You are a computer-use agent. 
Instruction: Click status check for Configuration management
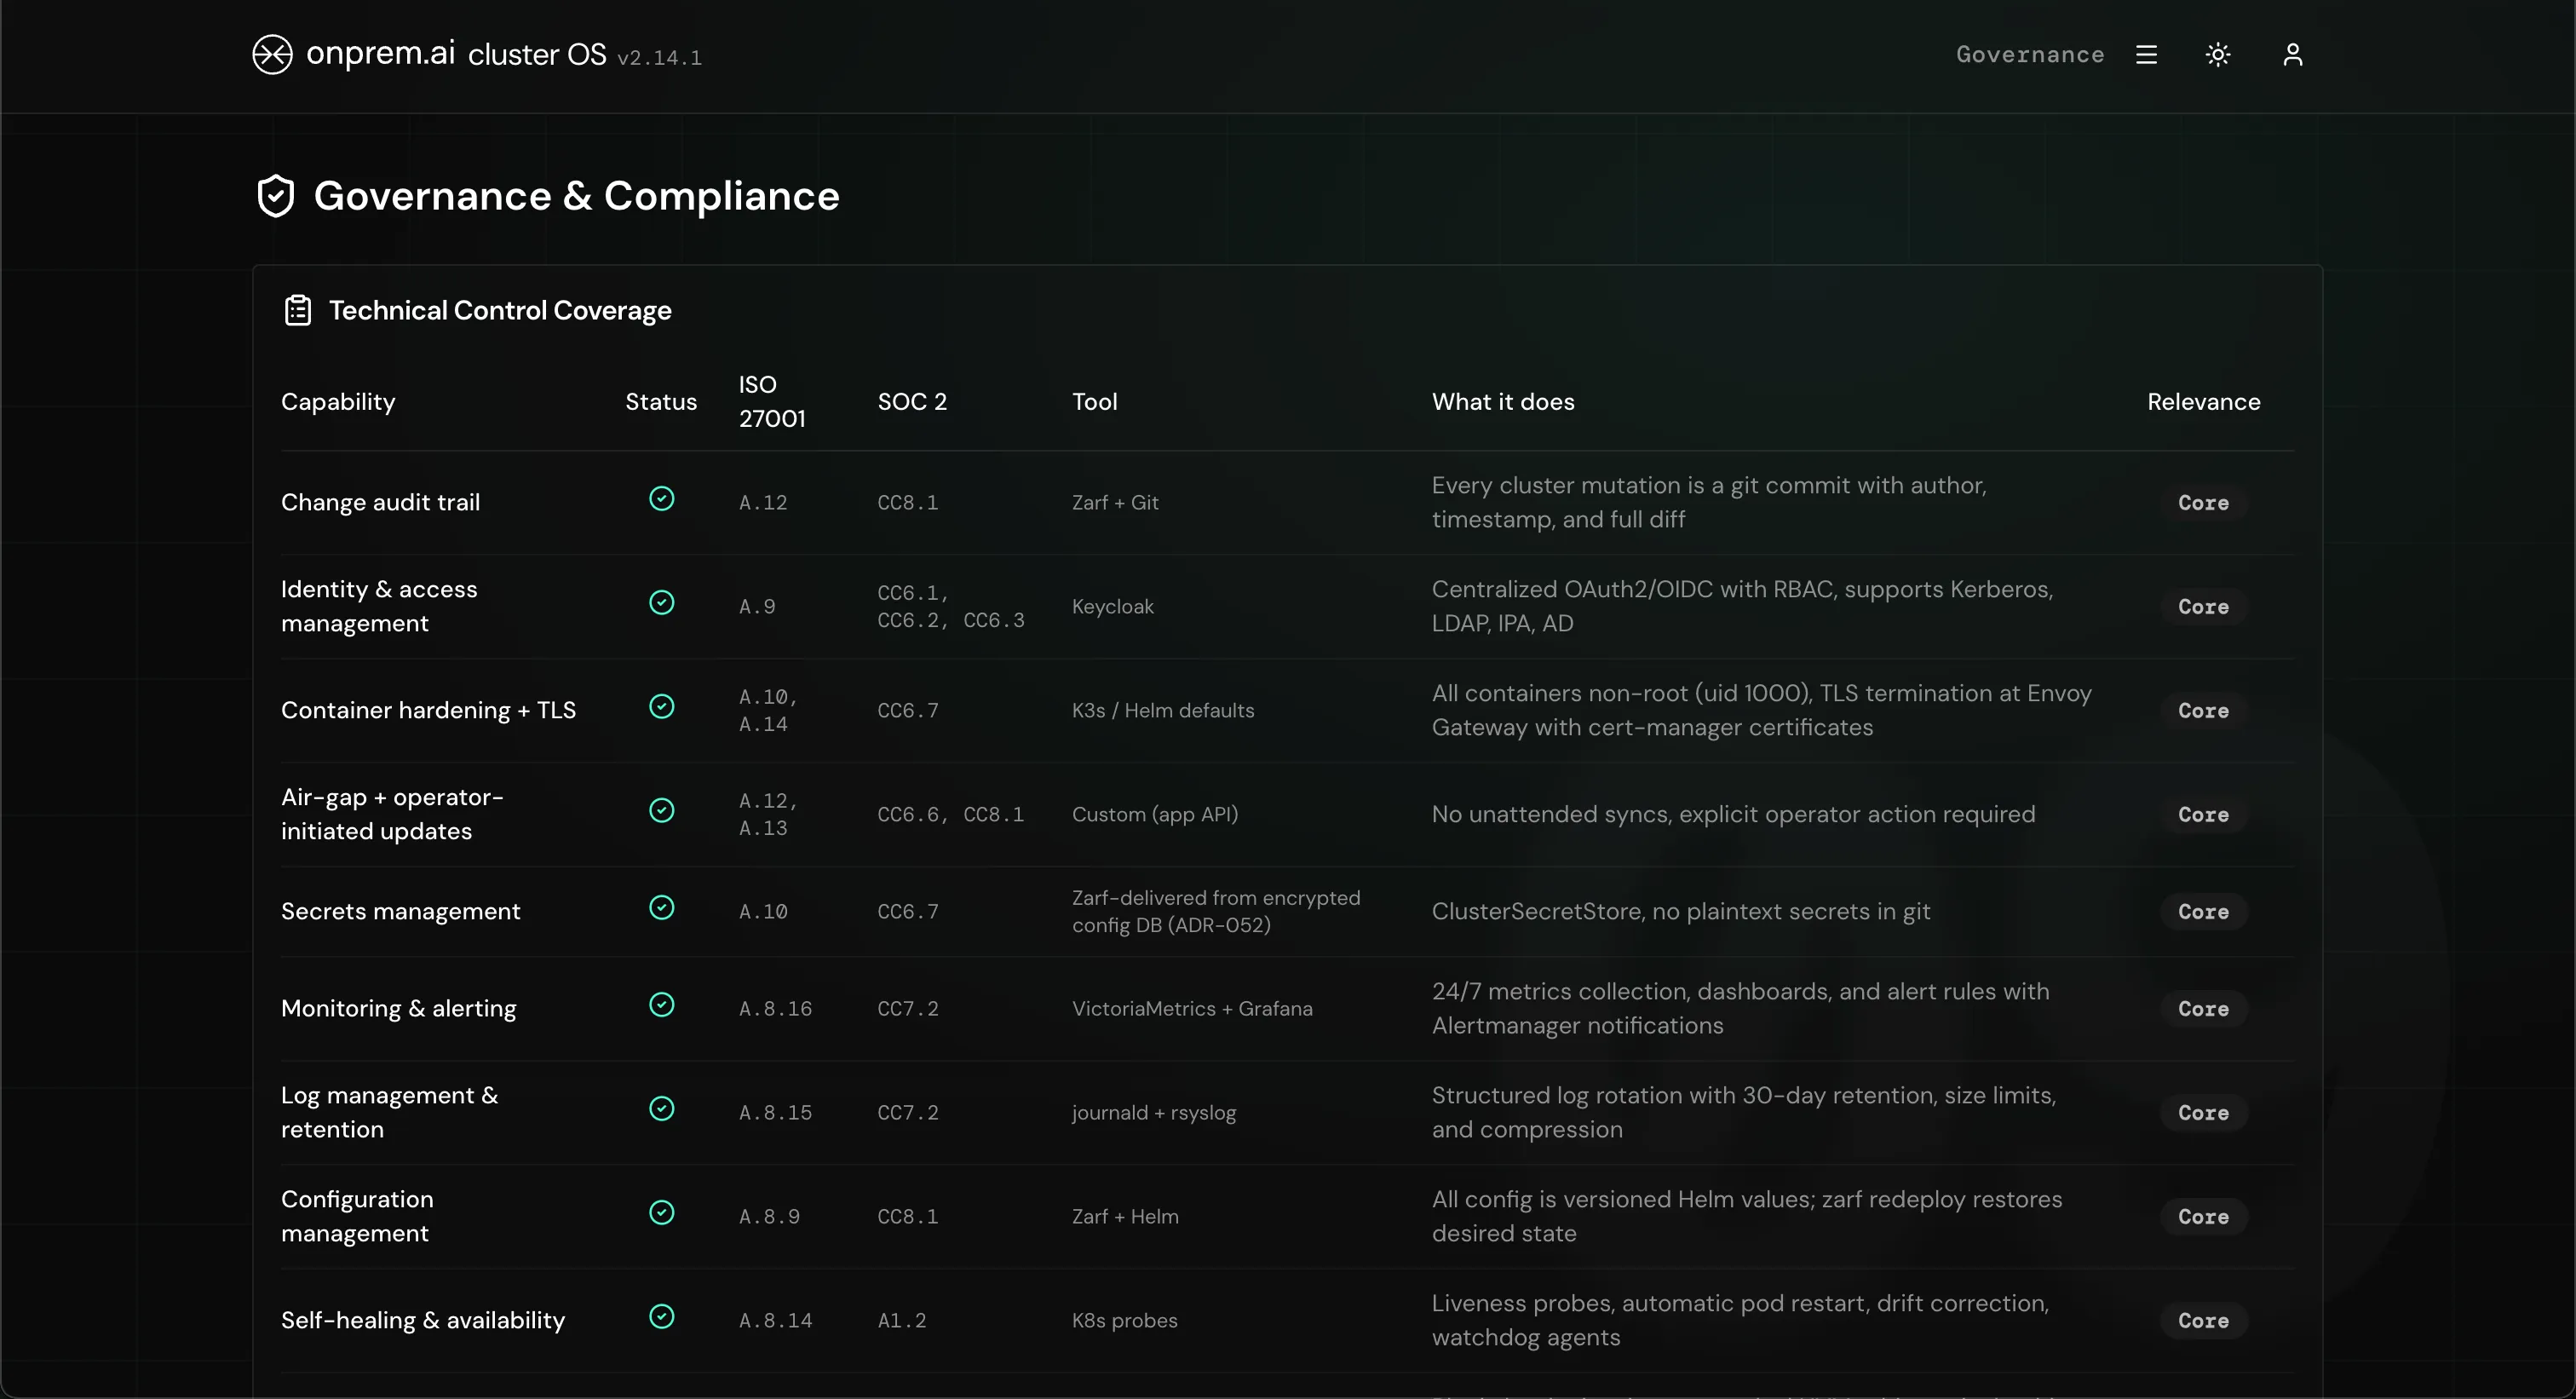(x=662, y=1213)
